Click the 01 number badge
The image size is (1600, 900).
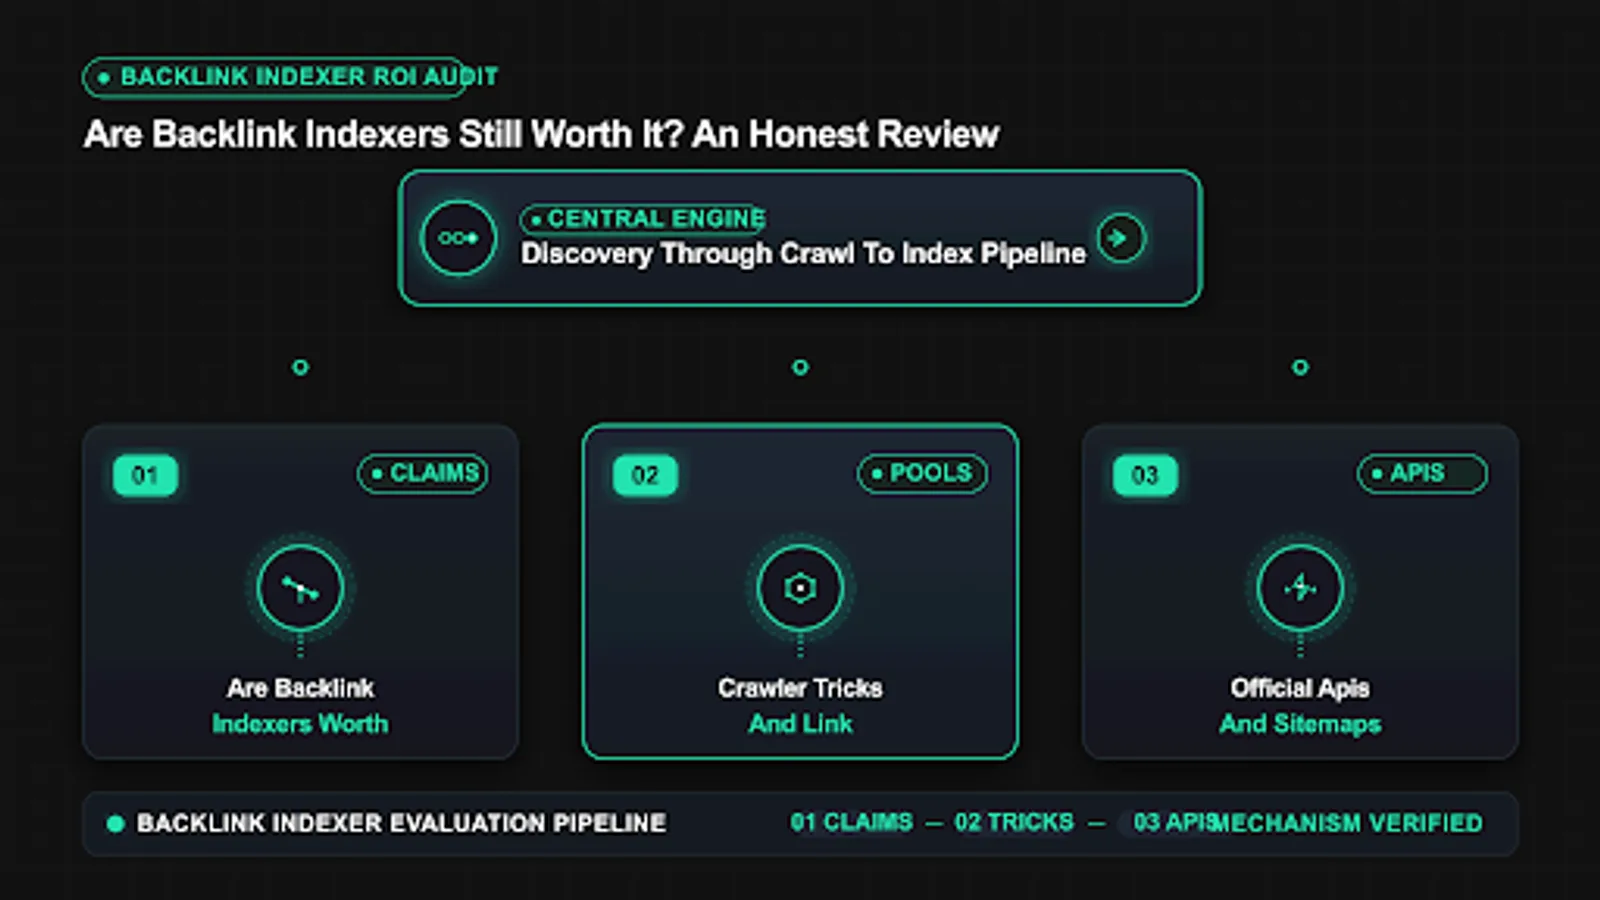(146, 475)
